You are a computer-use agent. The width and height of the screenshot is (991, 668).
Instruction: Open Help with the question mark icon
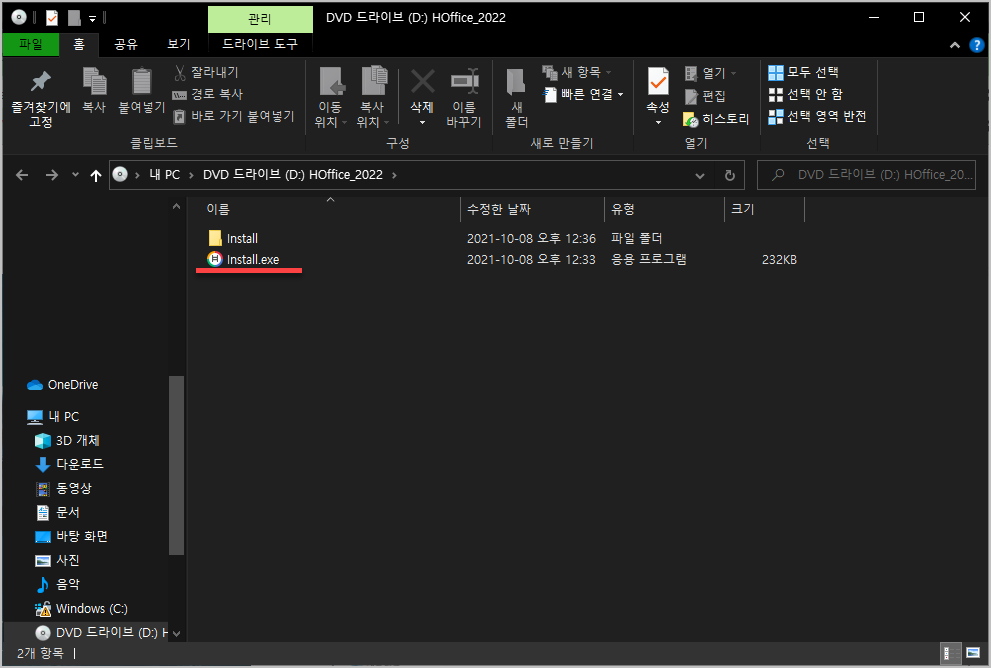click(x=976, y=45)
